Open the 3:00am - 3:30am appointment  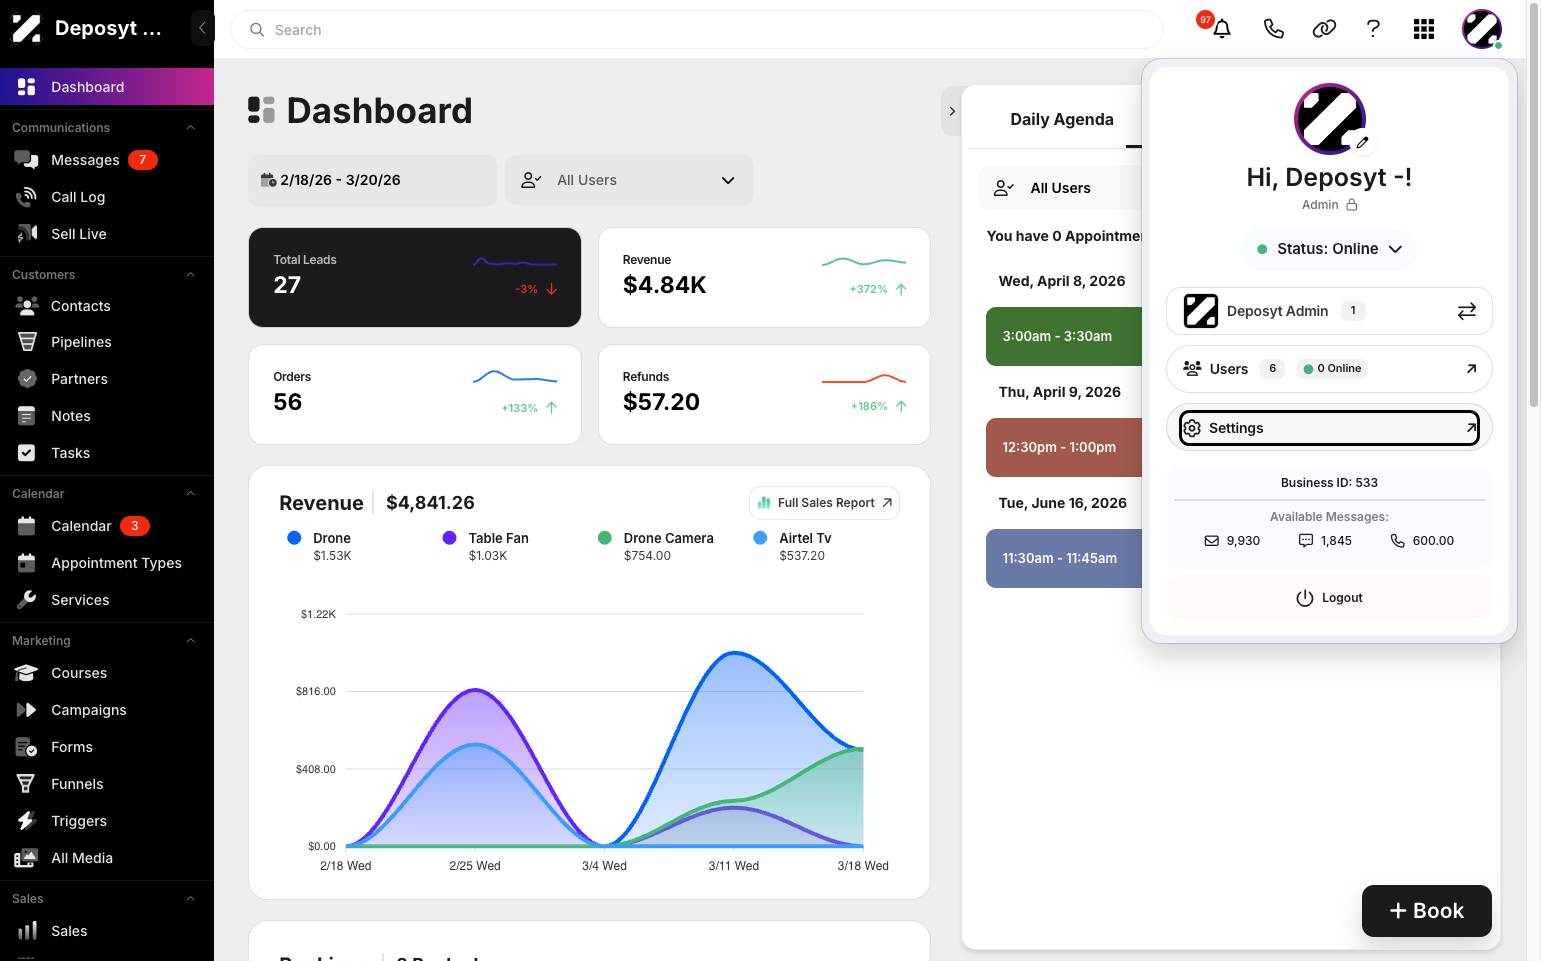(x=1064, y=336)
